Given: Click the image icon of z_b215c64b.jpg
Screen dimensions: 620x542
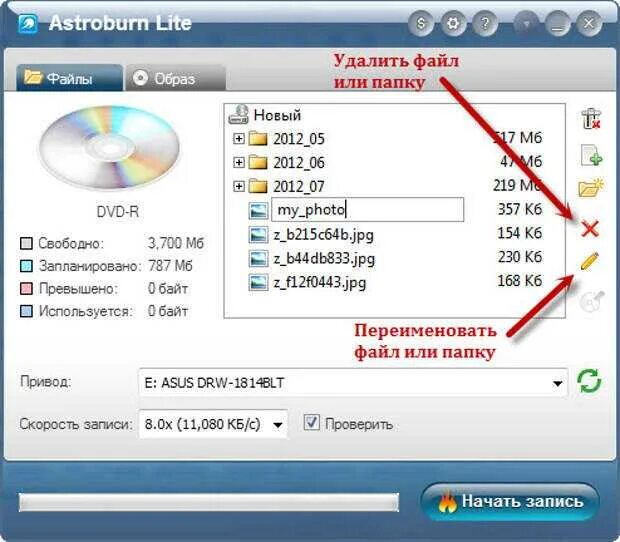Looking at the screenshot, I should click(258, 234).
